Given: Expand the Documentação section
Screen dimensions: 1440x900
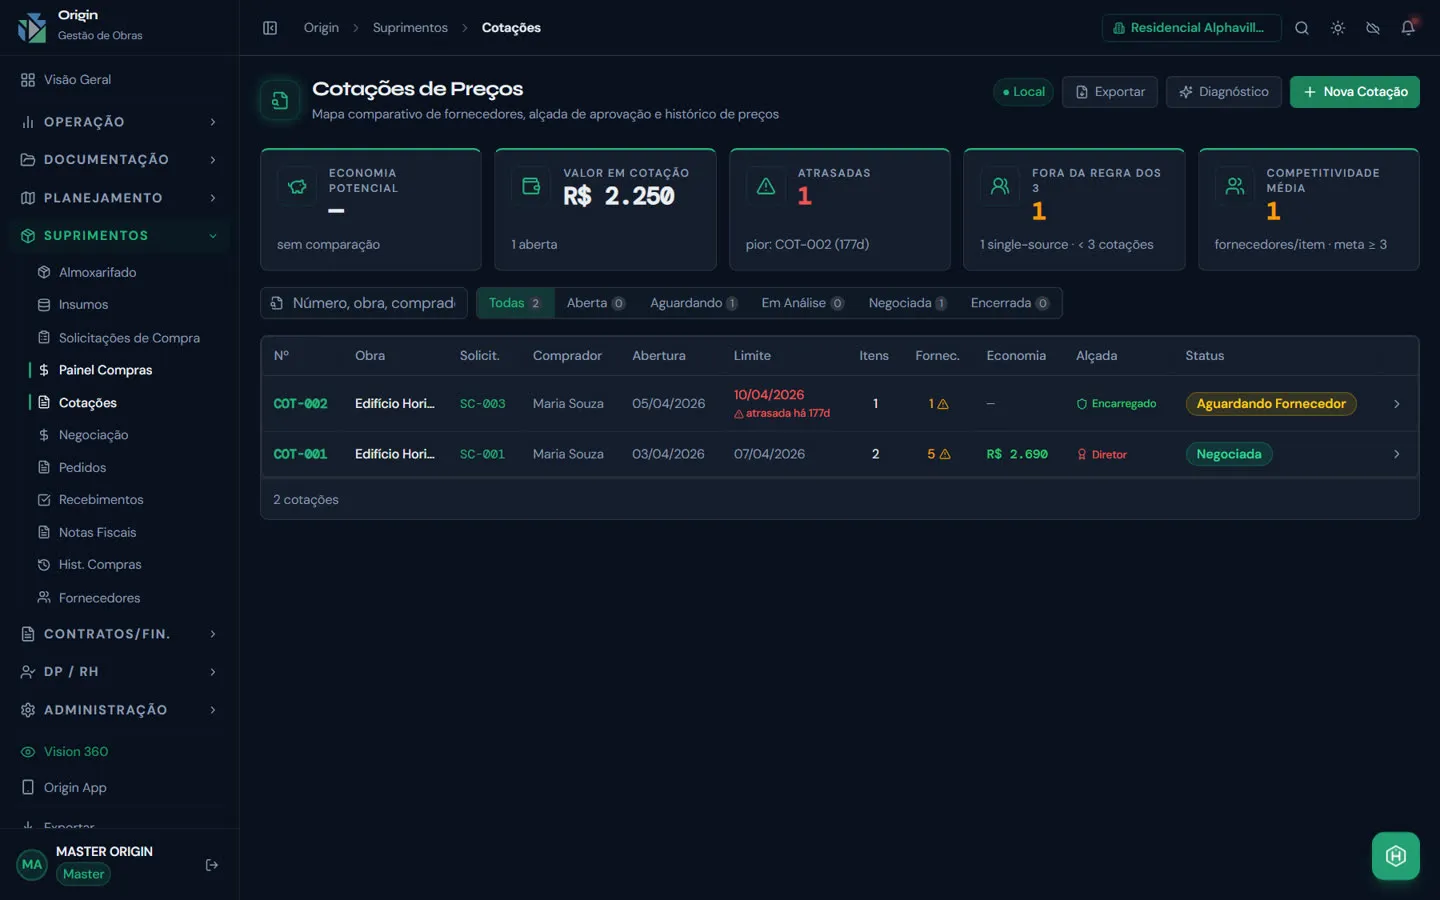Looking at the screenshot, I should [x=120, y=160].
